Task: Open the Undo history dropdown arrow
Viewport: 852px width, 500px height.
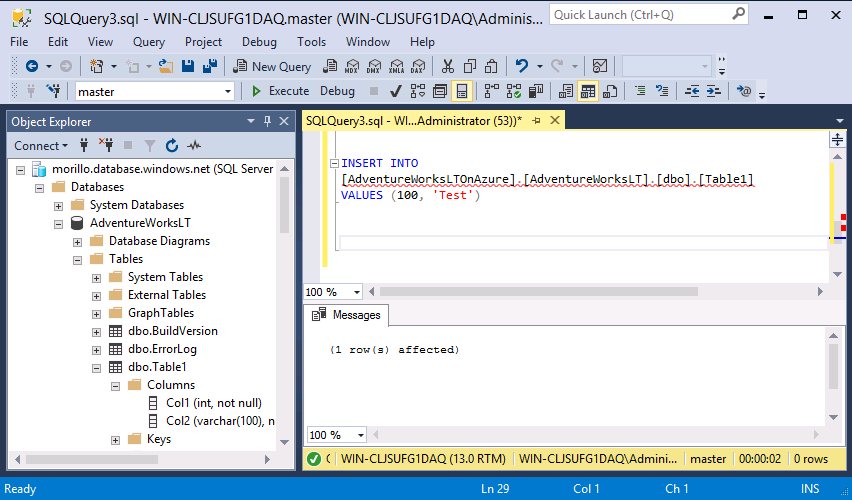Action: pos(540,67)
